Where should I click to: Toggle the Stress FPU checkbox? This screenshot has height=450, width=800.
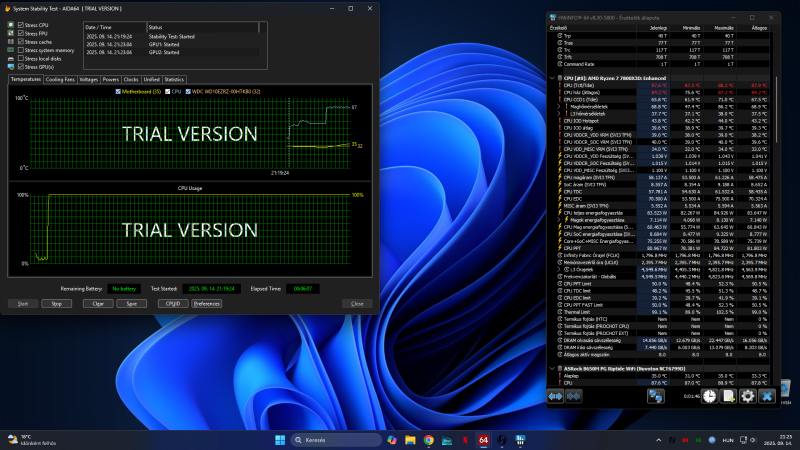pos(21,33)
